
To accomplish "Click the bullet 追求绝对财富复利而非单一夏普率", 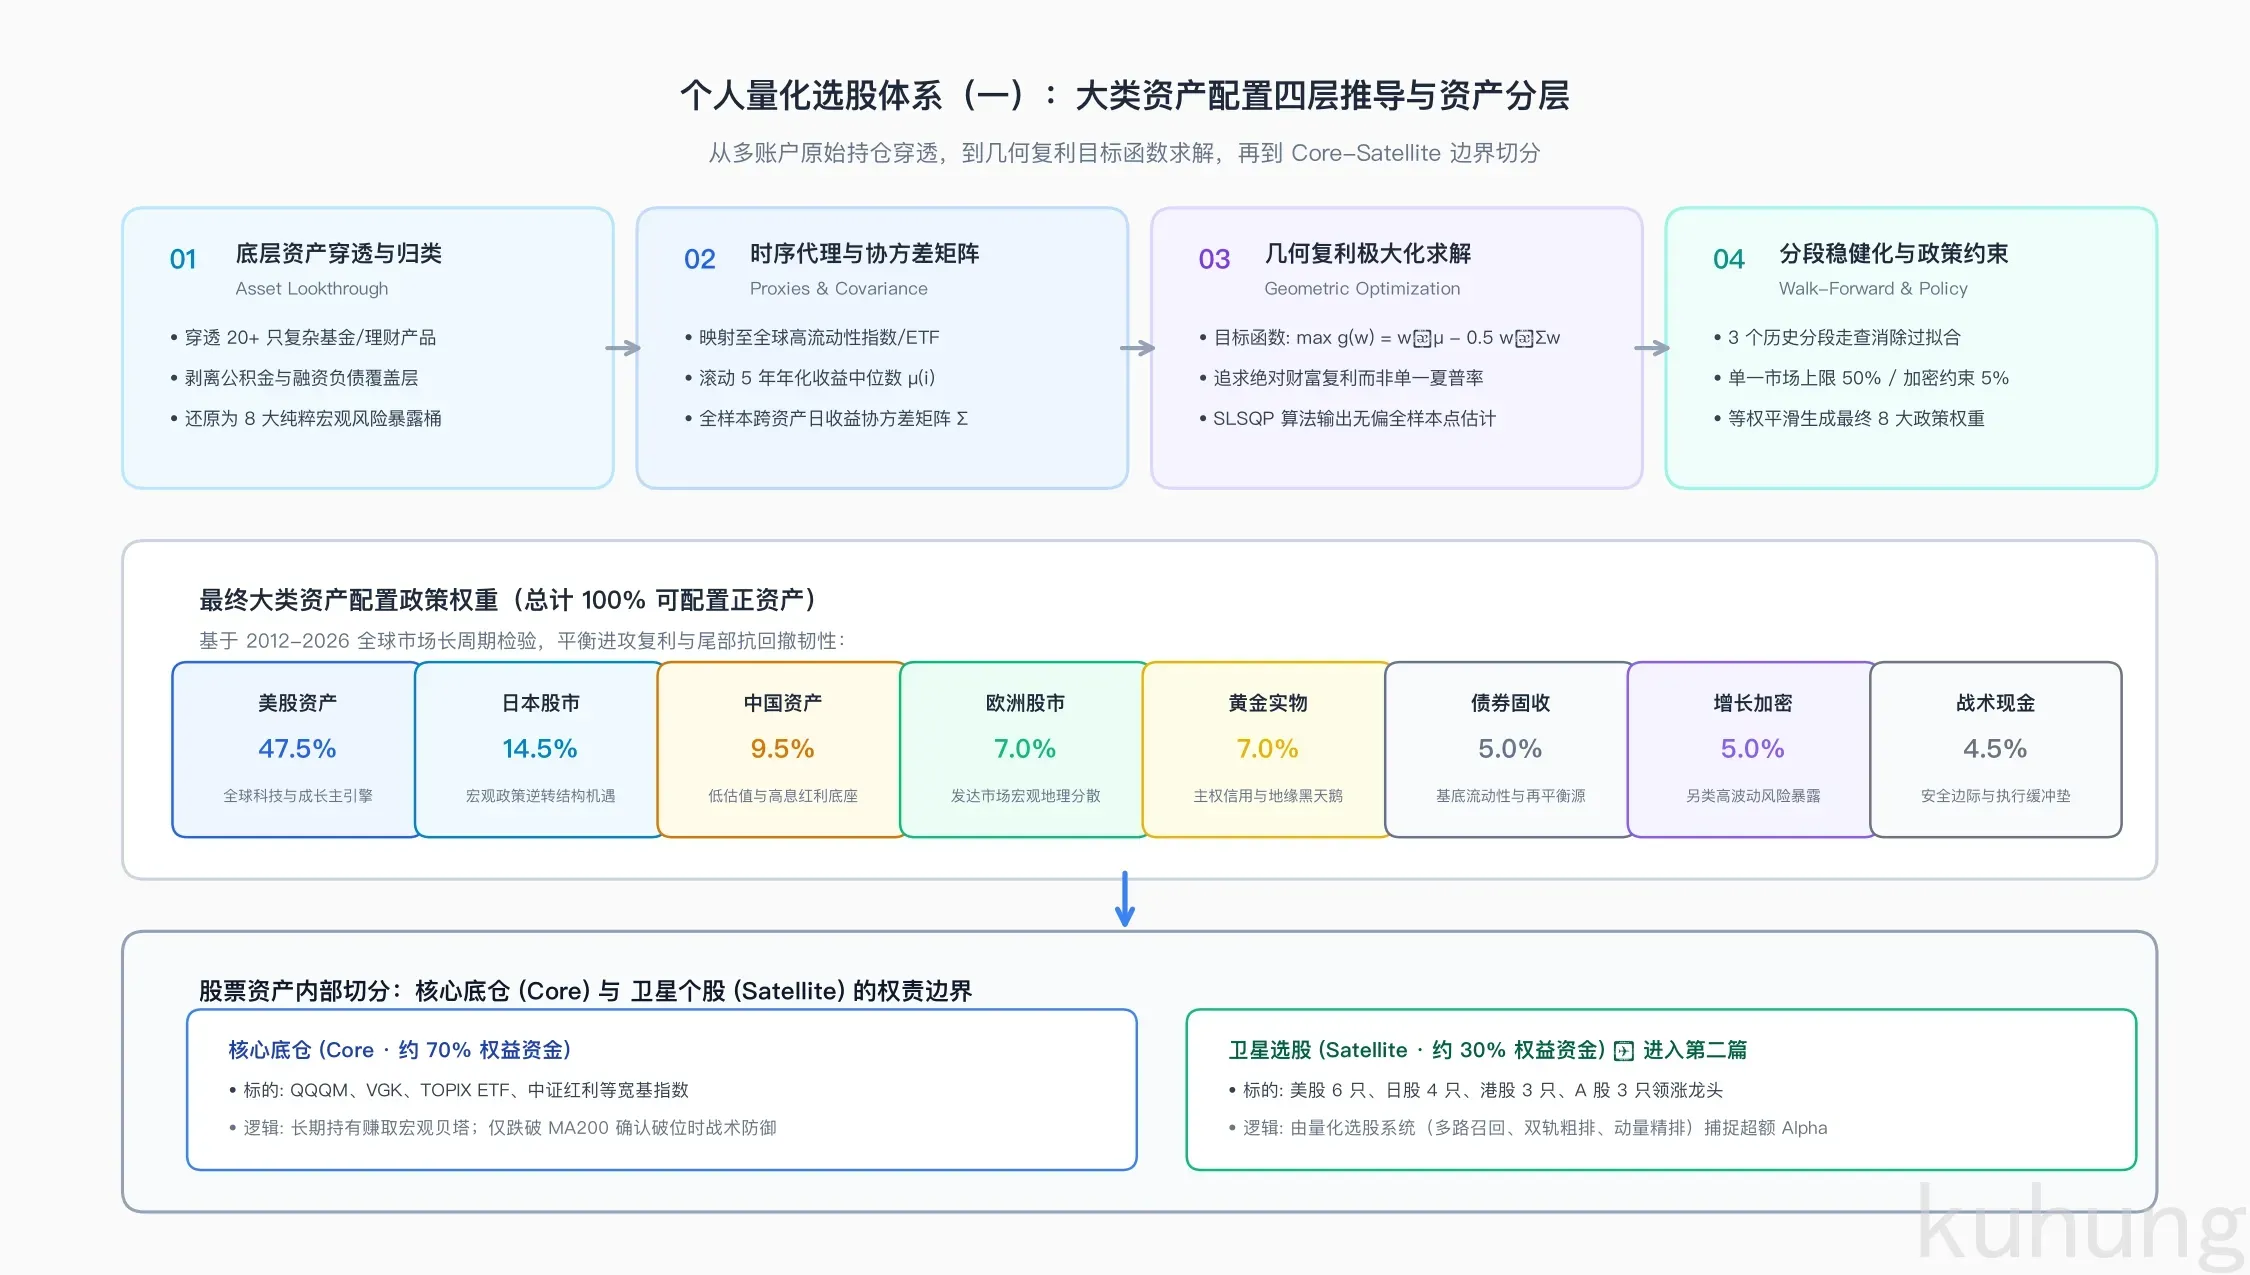I will click(x=1342, y=377).
